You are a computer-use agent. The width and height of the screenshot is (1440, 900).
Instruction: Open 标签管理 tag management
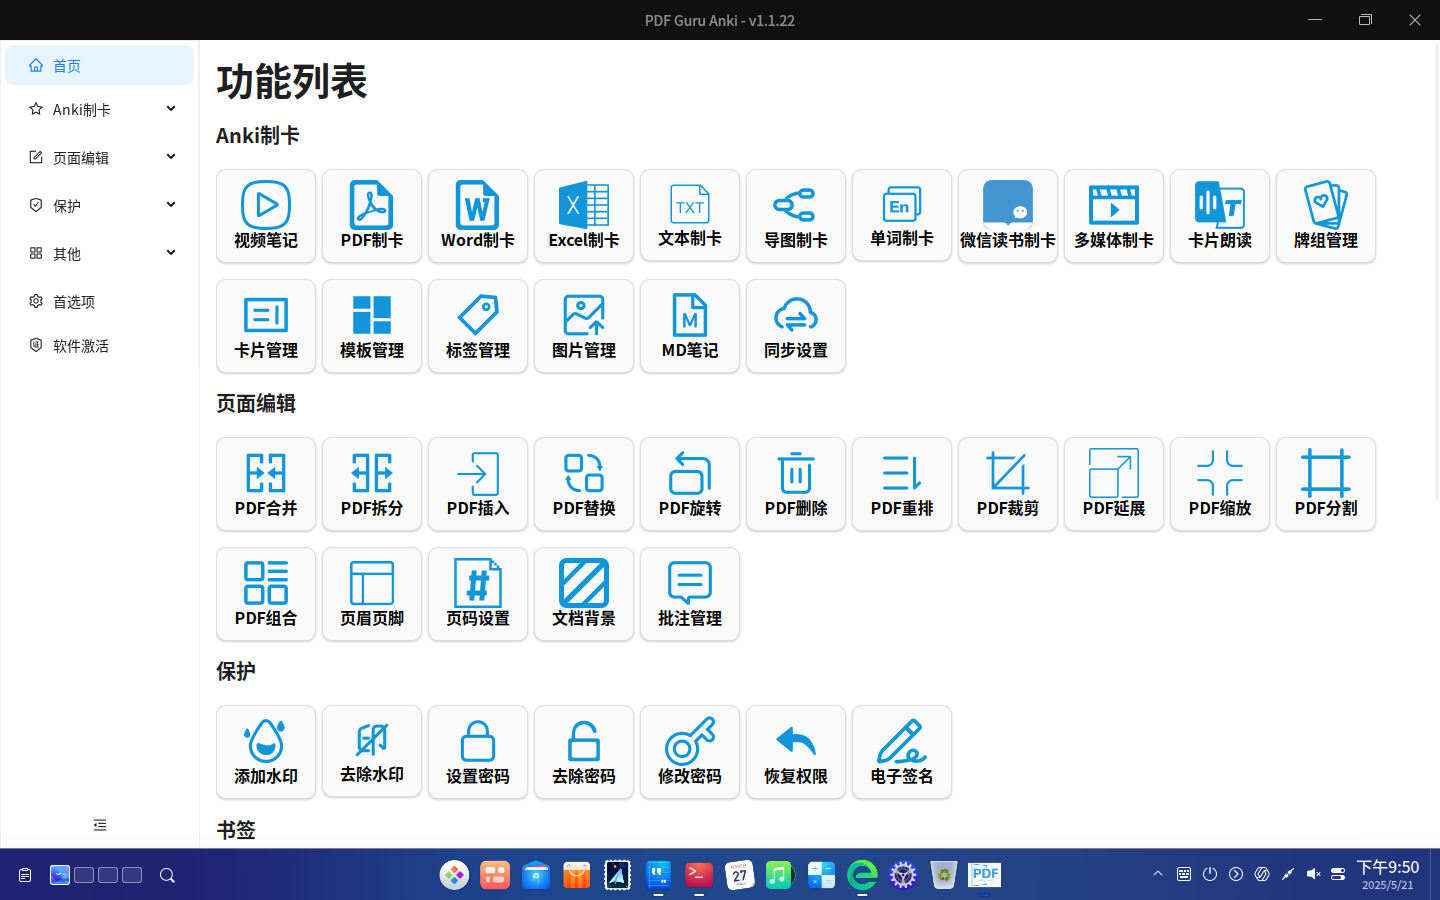point(478,326)
